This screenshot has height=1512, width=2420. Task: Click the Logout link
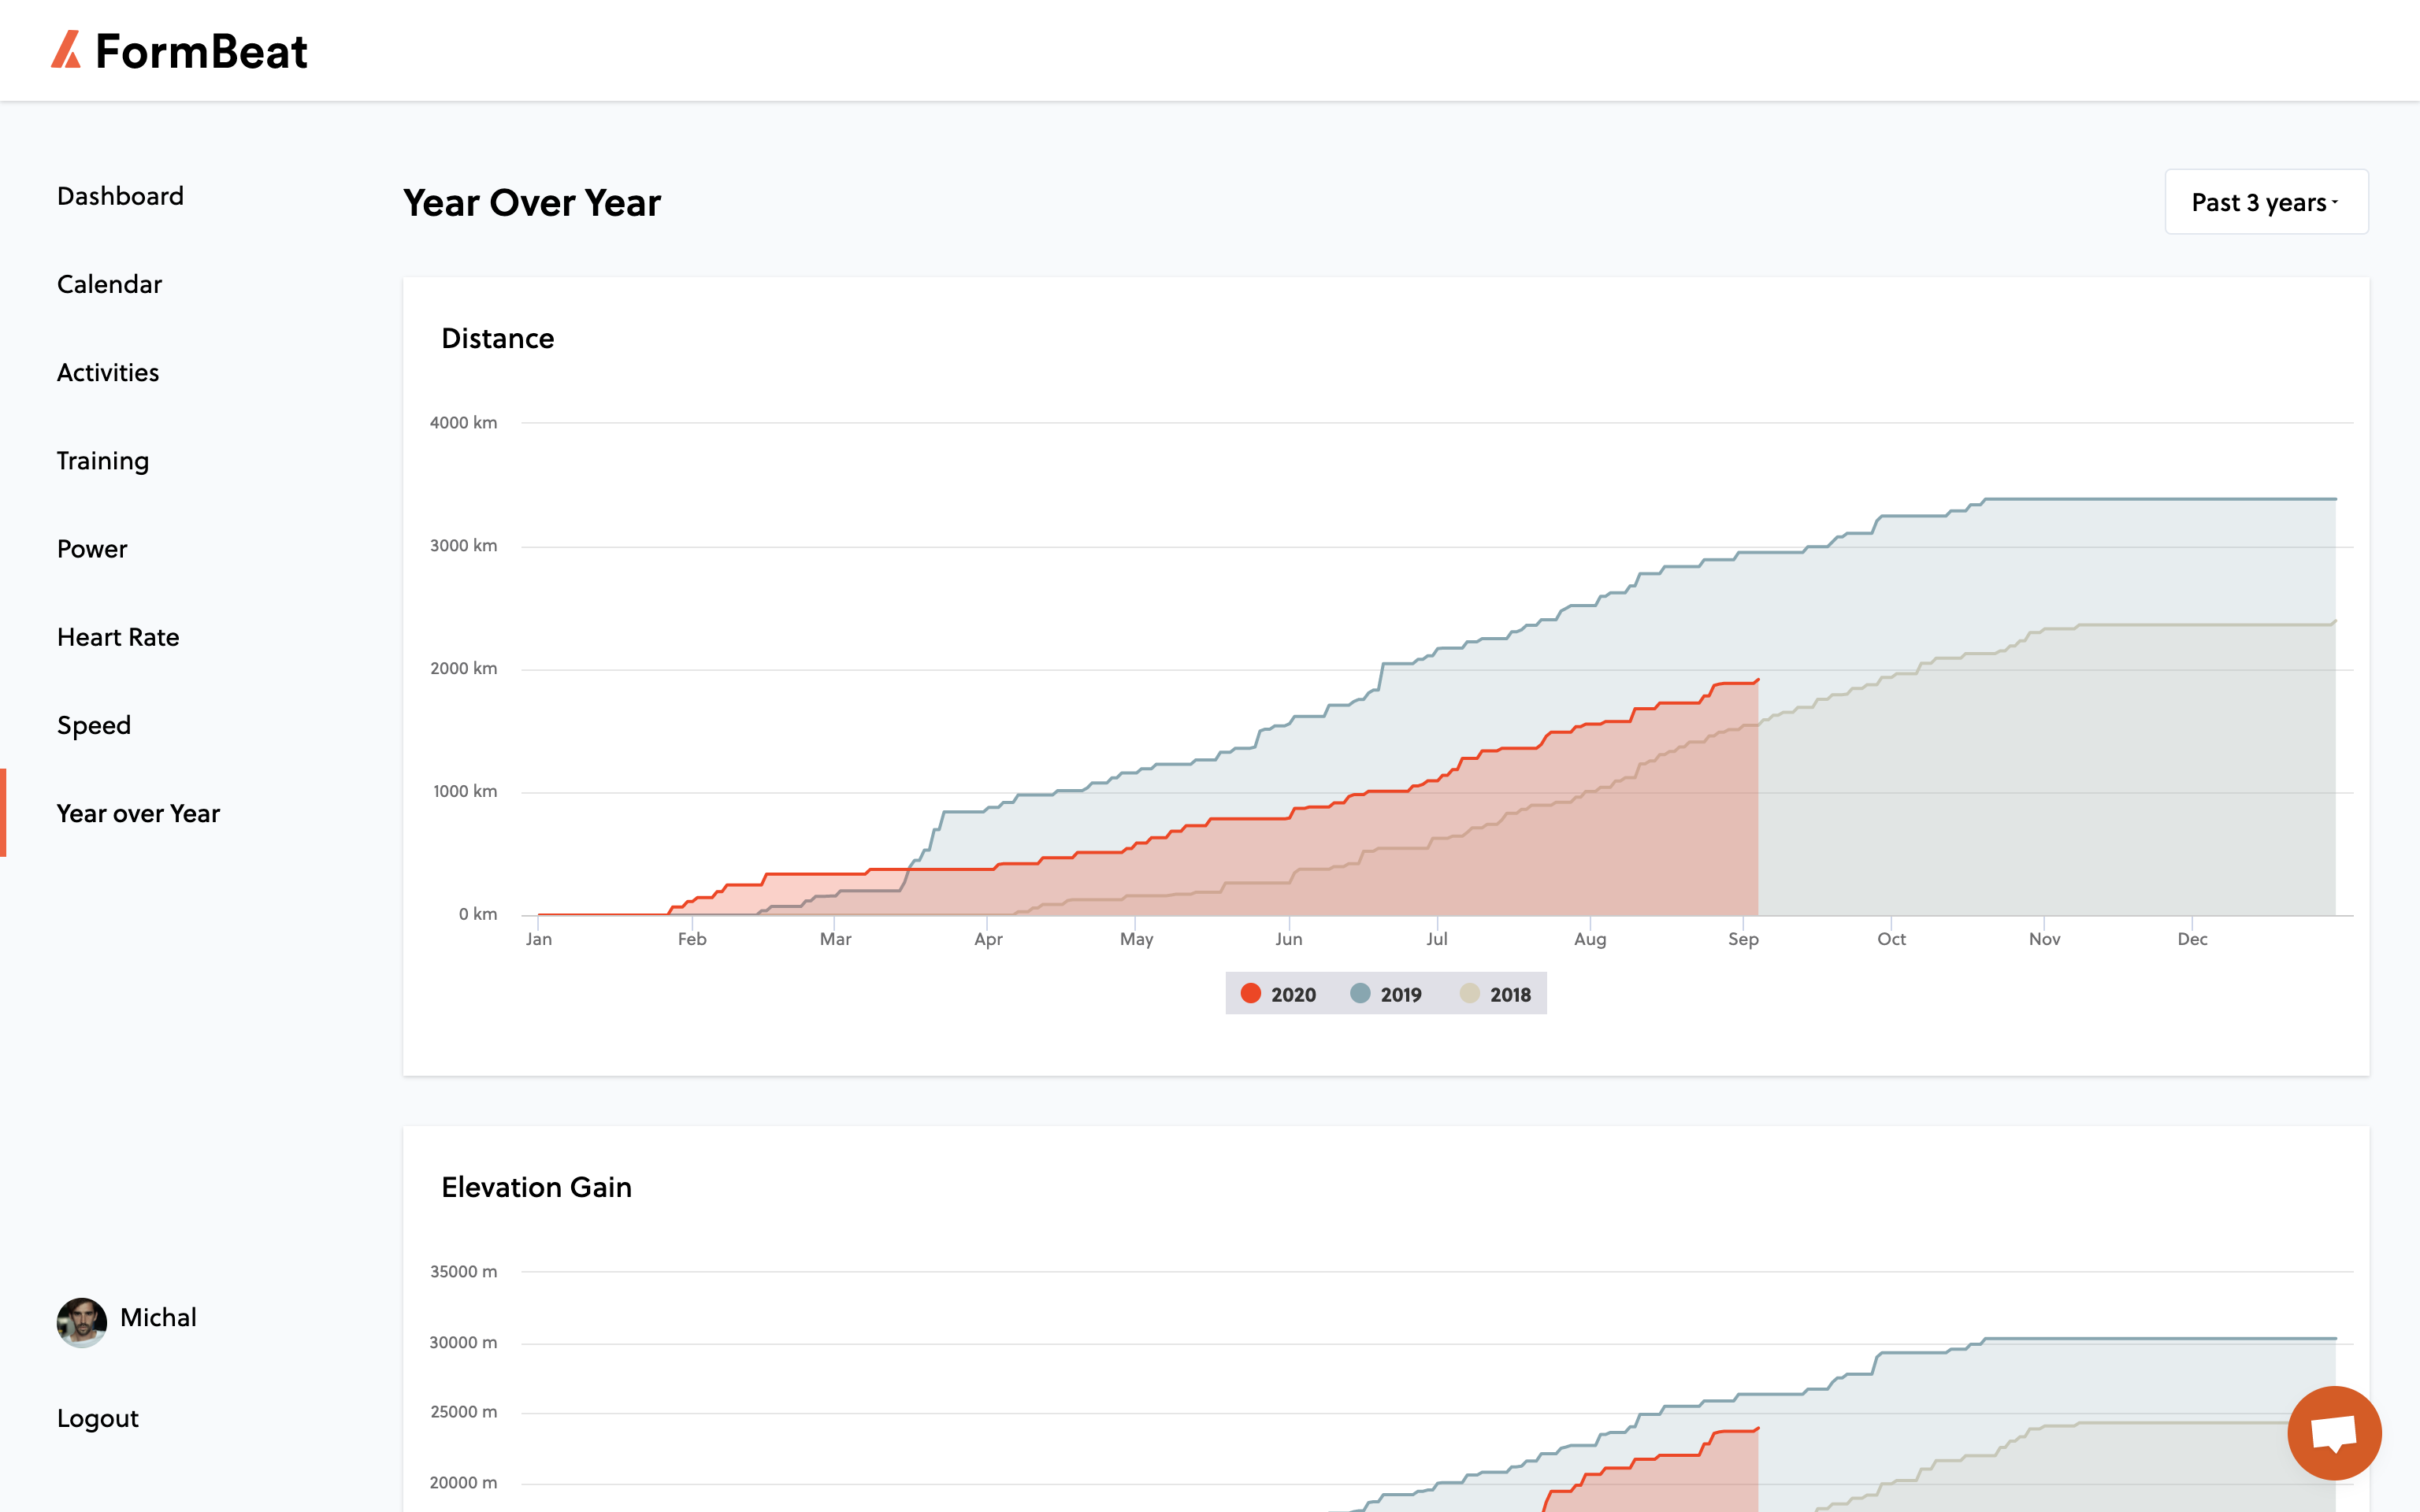tap(98, 1418)
